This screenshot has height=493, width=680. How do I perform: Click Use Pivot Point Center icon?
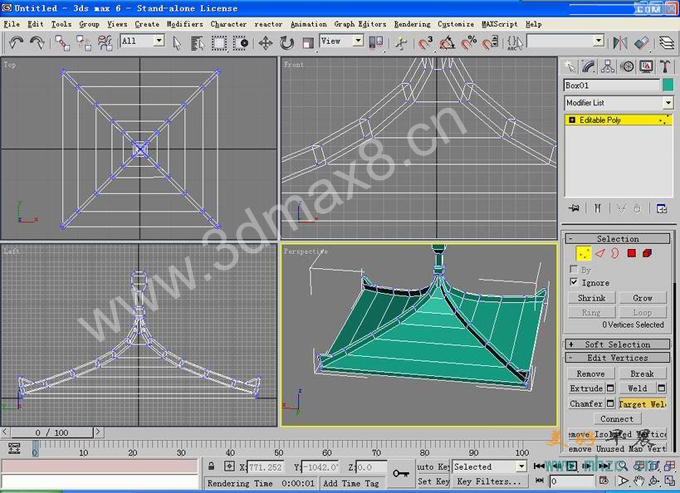pyautogui.click(x=376, y=43)
